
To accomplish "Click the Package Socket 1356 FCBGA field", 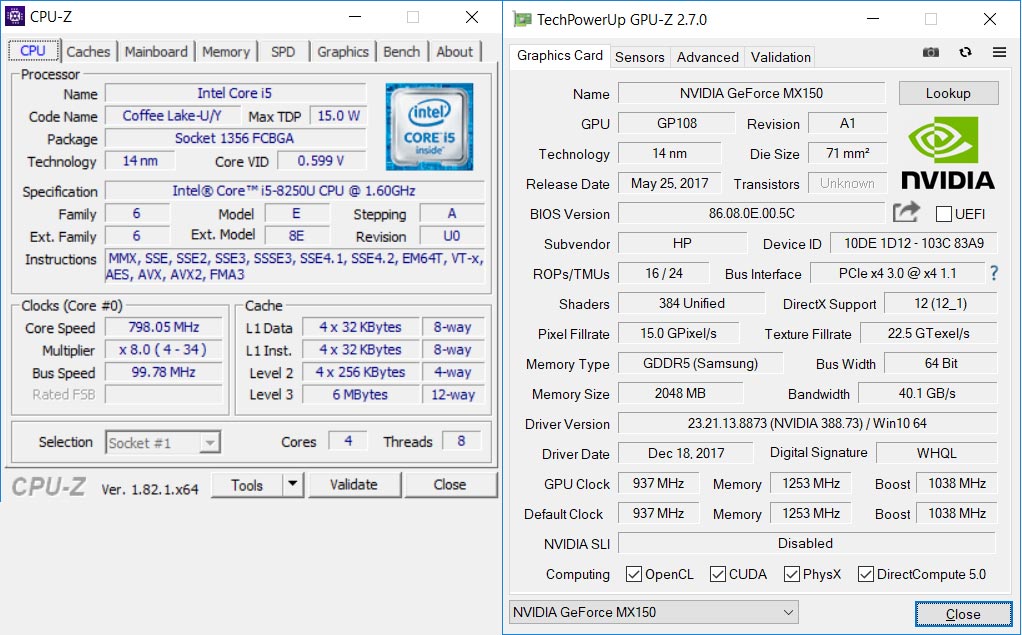I will click(x=235, y=138).
